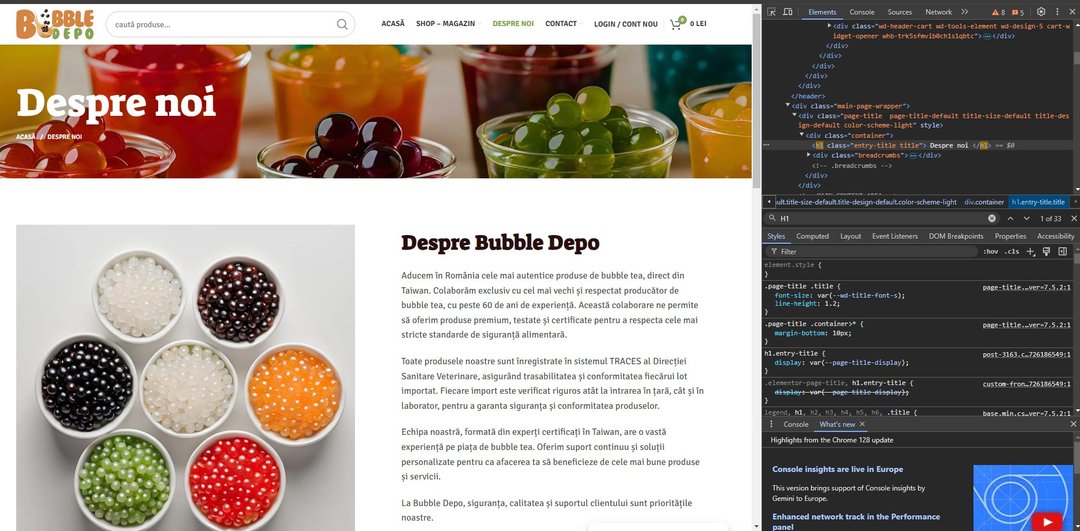The image size is (1080, 531).
Task: Open DevTools three-dot customize menu
Action: [1056, 12]
